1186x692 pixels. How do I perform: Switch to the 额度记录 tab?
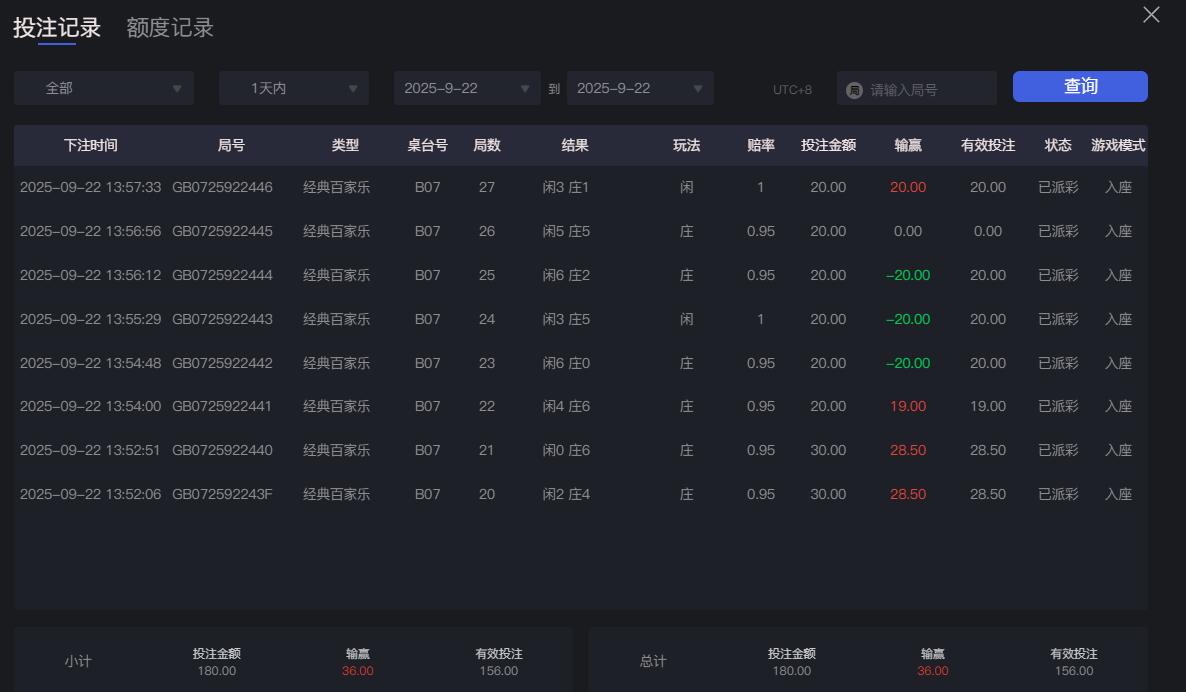point(169,28)
